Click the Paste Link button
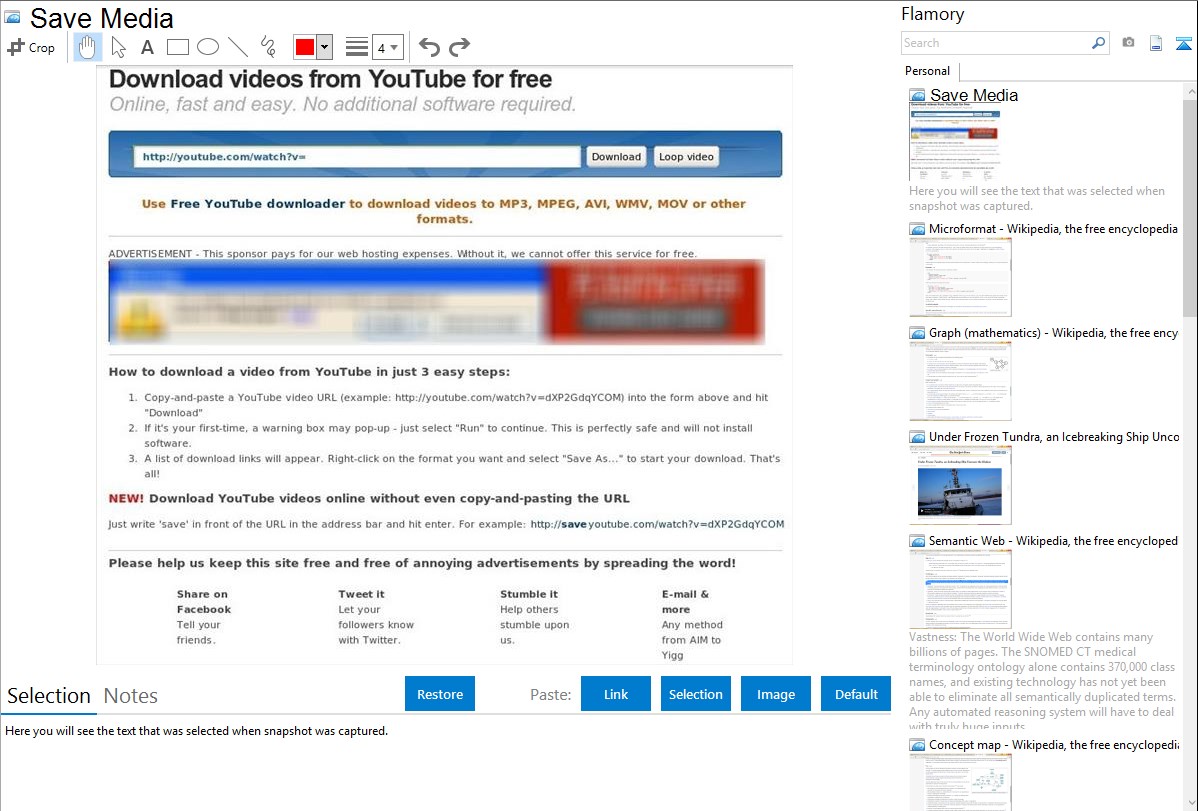 click(616, 694)
